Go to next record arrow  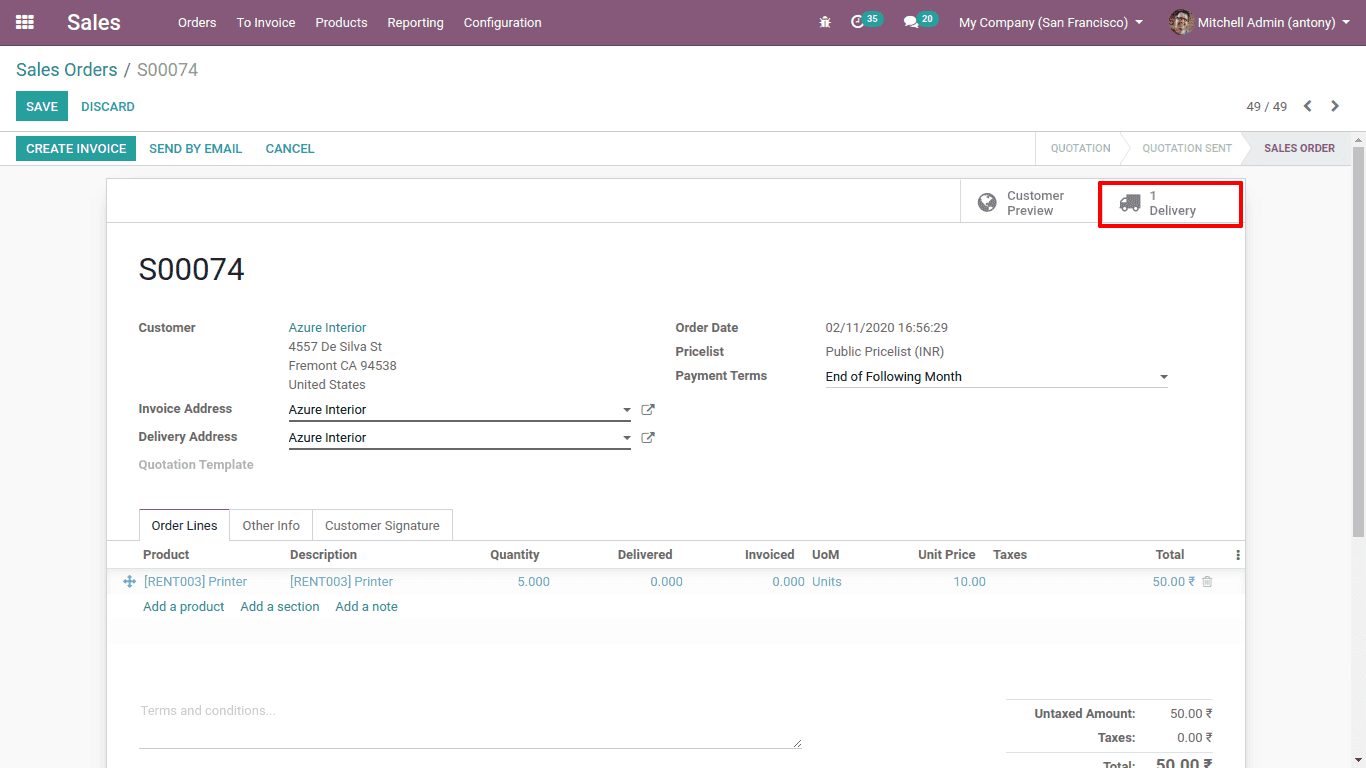click(x=1335, y=106)
